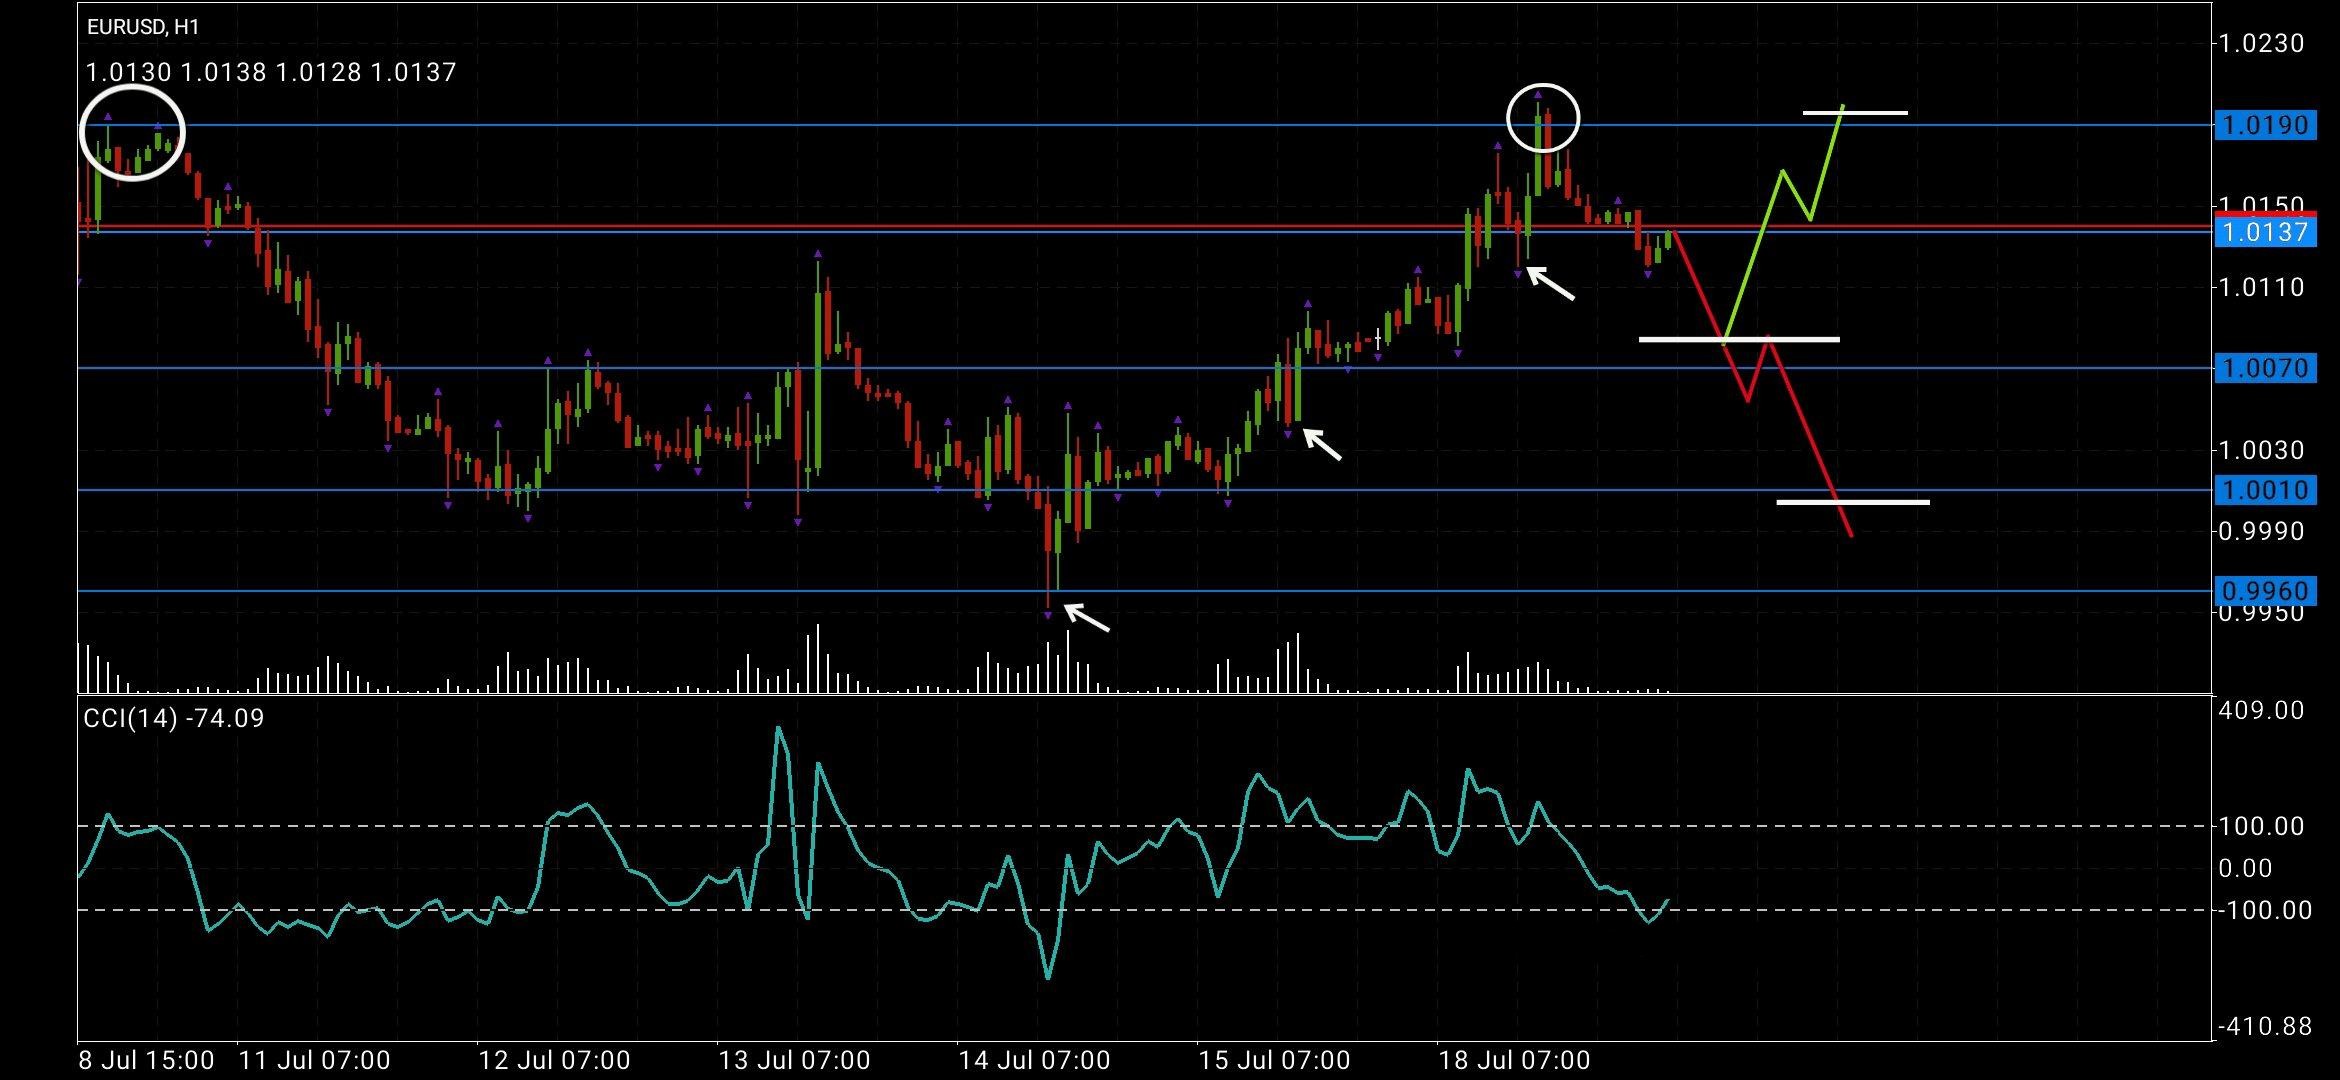Click the -410.88 CCI scale value
The height and width of the screenshot is (1080, 2340).
coord(2265,1026)
